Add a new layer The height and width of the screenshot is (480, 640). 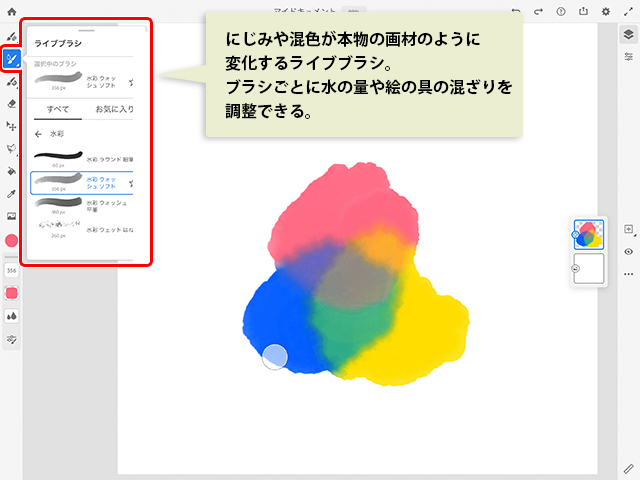pos(629,229)
